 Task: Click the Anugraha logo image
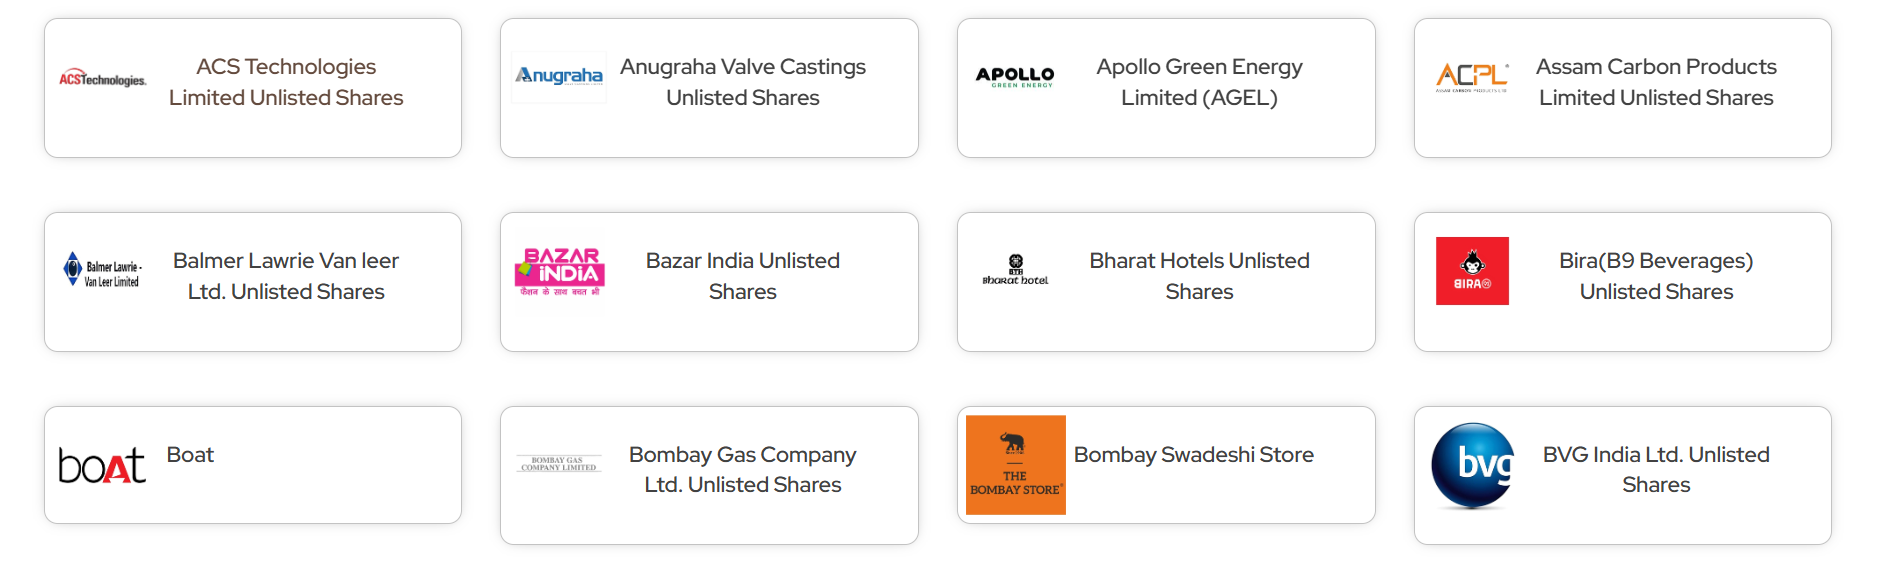tap(559, 76)
